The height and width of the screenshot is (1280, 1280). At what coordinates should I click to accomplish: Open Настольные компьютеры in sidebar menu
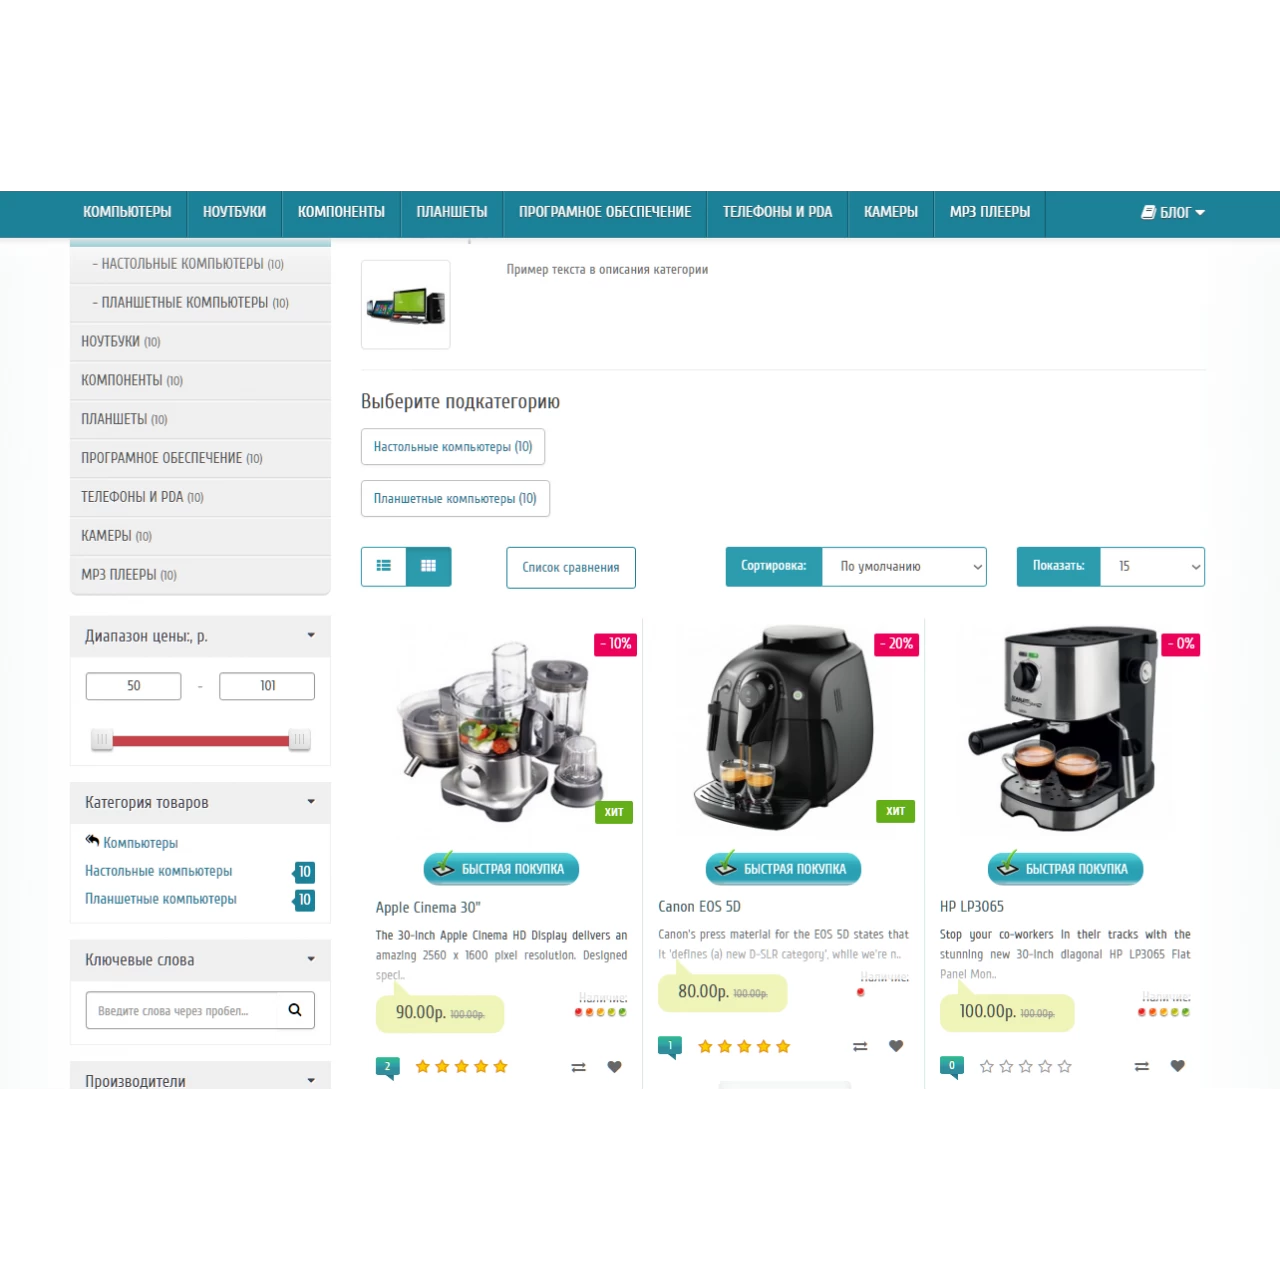tap(200, 264)
